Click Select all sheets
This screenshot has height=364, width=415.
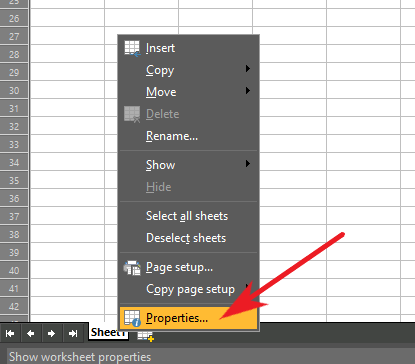[189, 216]
